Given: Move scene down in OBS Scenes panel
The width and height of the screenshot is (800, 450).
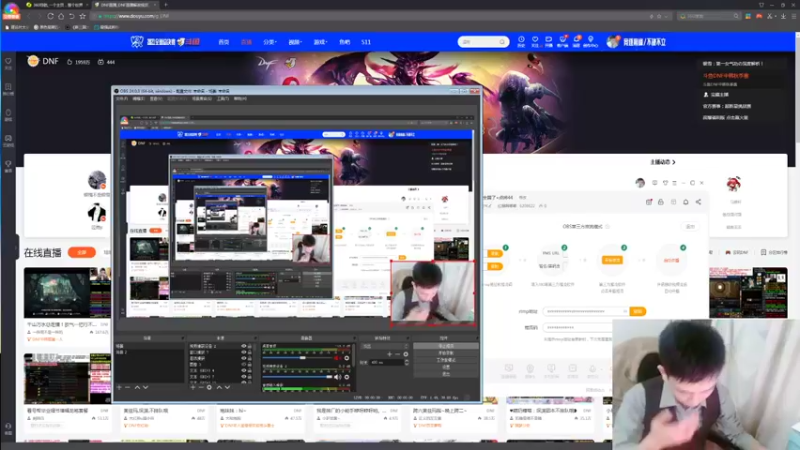Looking at the screenshot, I should (x=145, y=387).
